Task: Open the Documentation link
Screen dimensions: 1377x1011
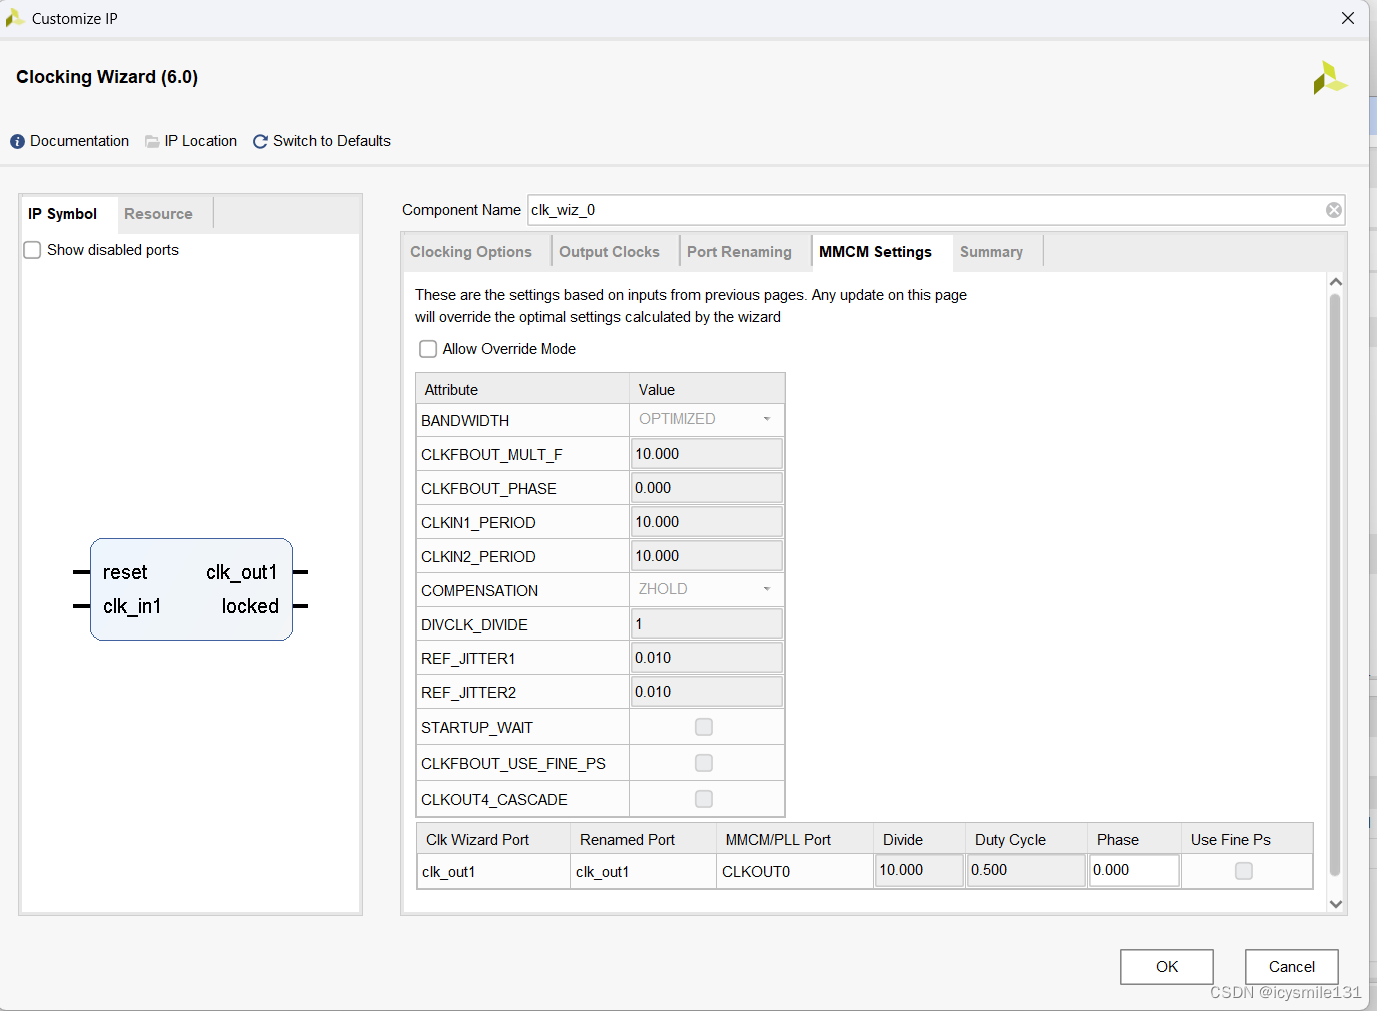Action: click(79, 141)
